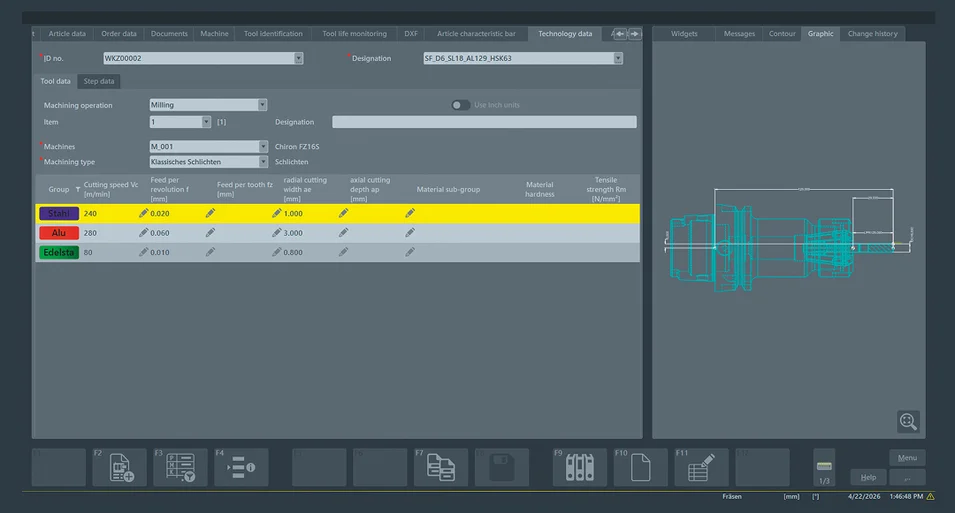Toggle the Use inch units switch
Image resolution: width=955 pixels, height=513 pixels.
(x=460, y=105)
